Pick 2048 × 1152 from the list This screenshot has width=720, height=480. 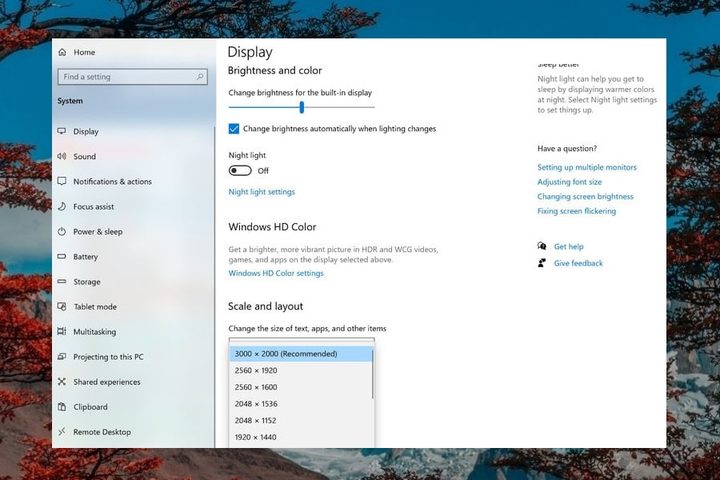point(301,420)
